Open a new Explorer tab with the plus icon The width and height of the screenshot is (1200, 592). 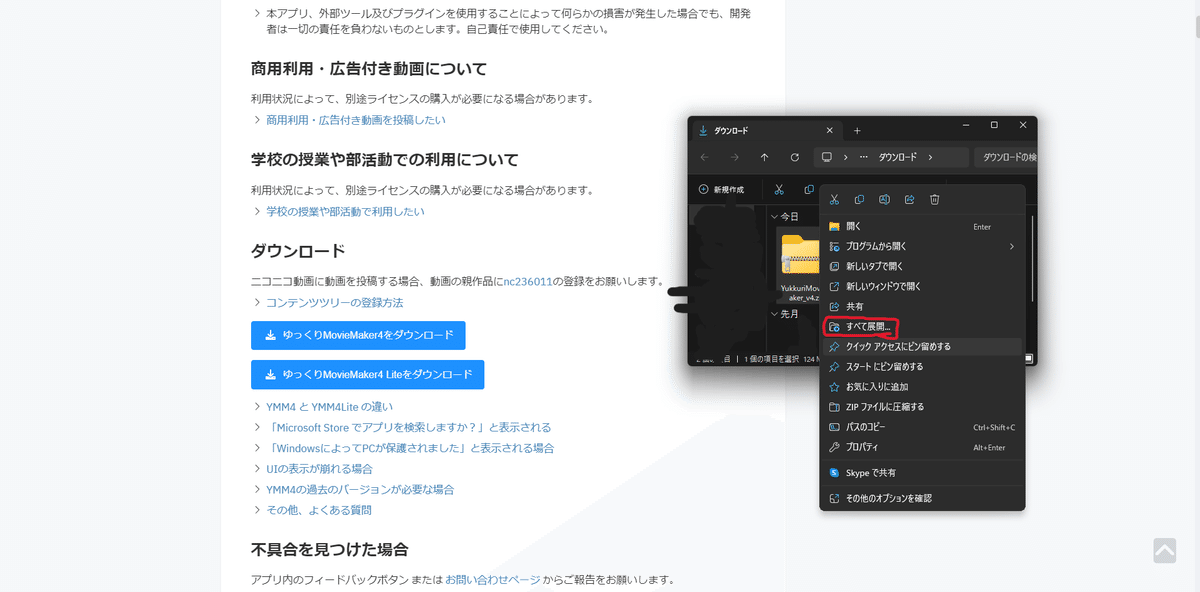tap(857, 130)
